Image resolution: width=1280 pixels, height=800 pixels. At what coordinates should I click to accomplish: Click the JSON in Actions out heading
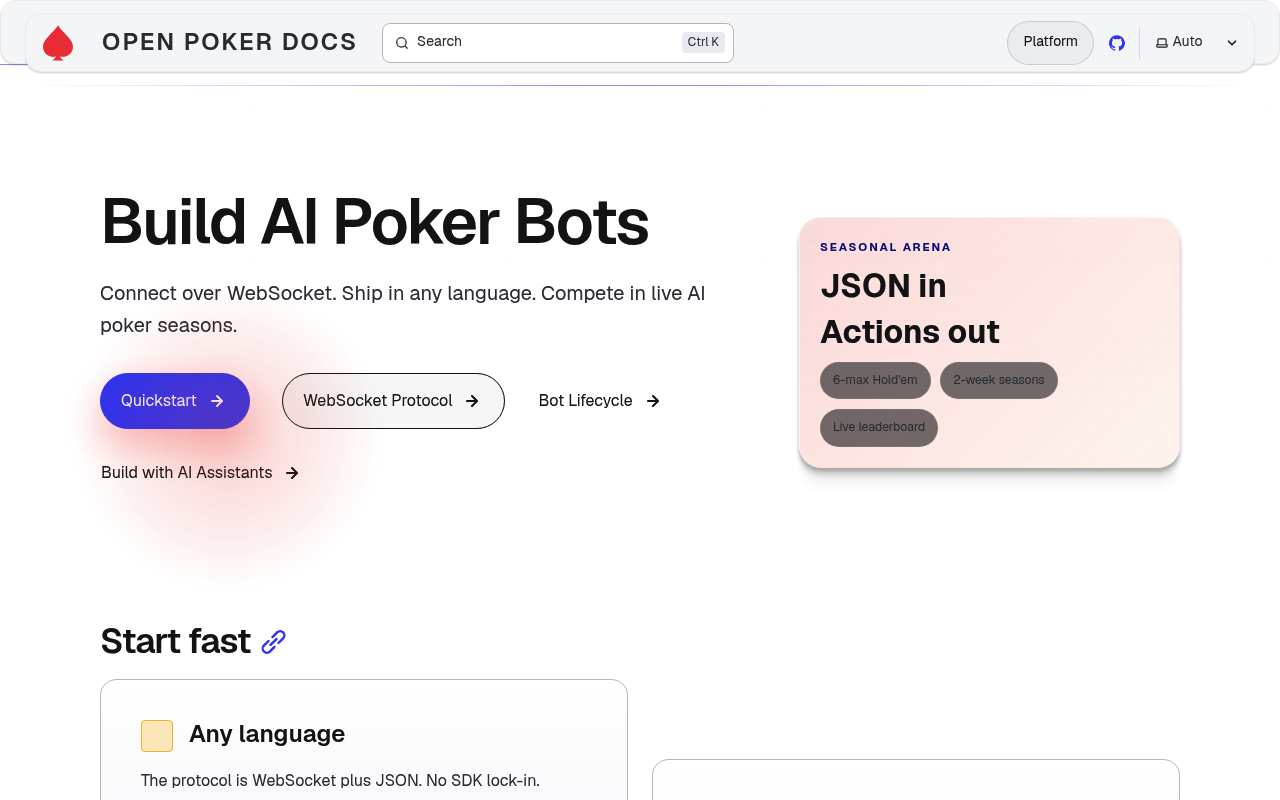[x=910, y=309]
